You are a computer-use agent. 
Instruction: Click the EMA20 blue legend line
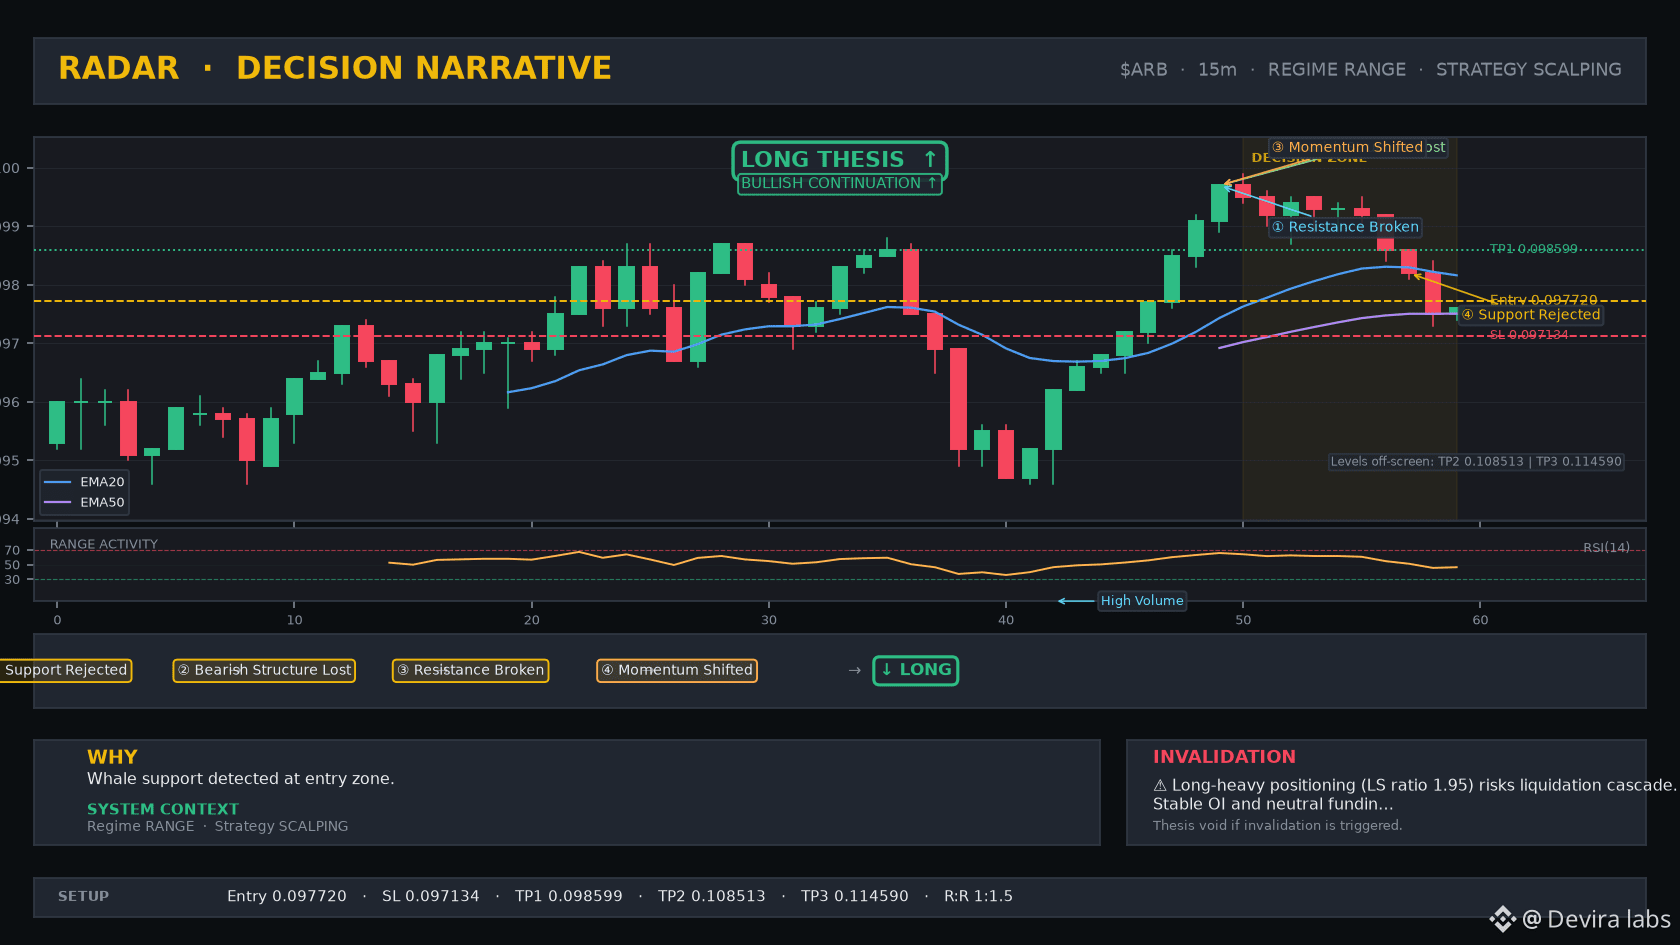coord(57,482)
